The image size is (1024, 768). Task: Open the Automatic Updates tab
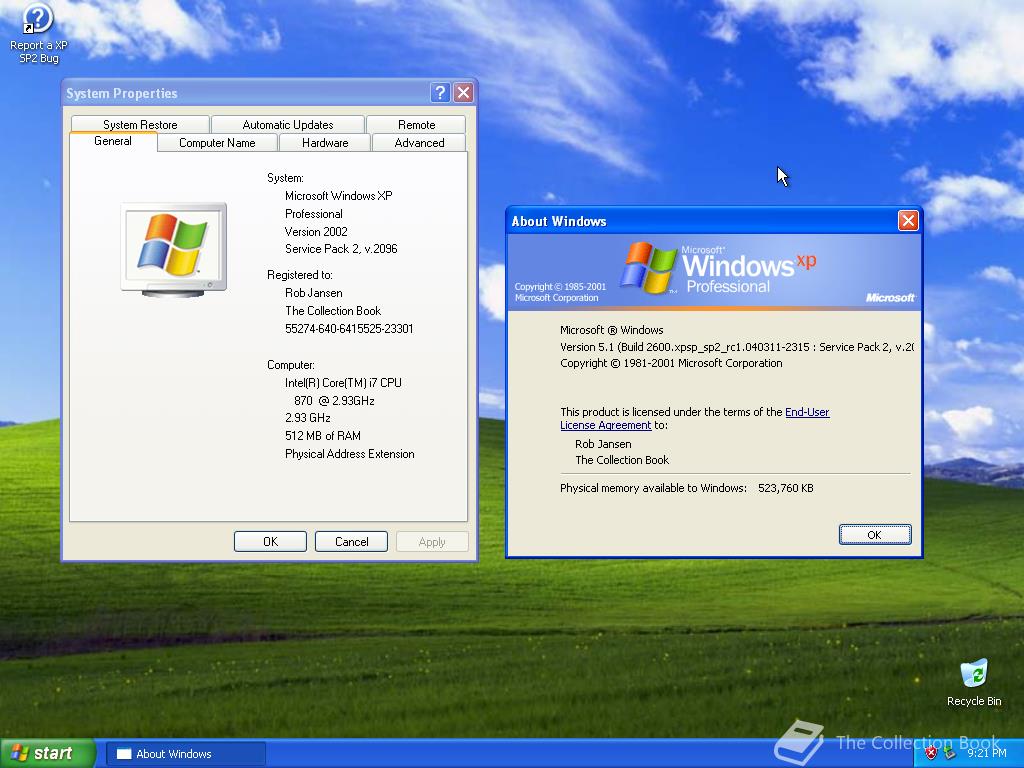[x=288, y=124]
